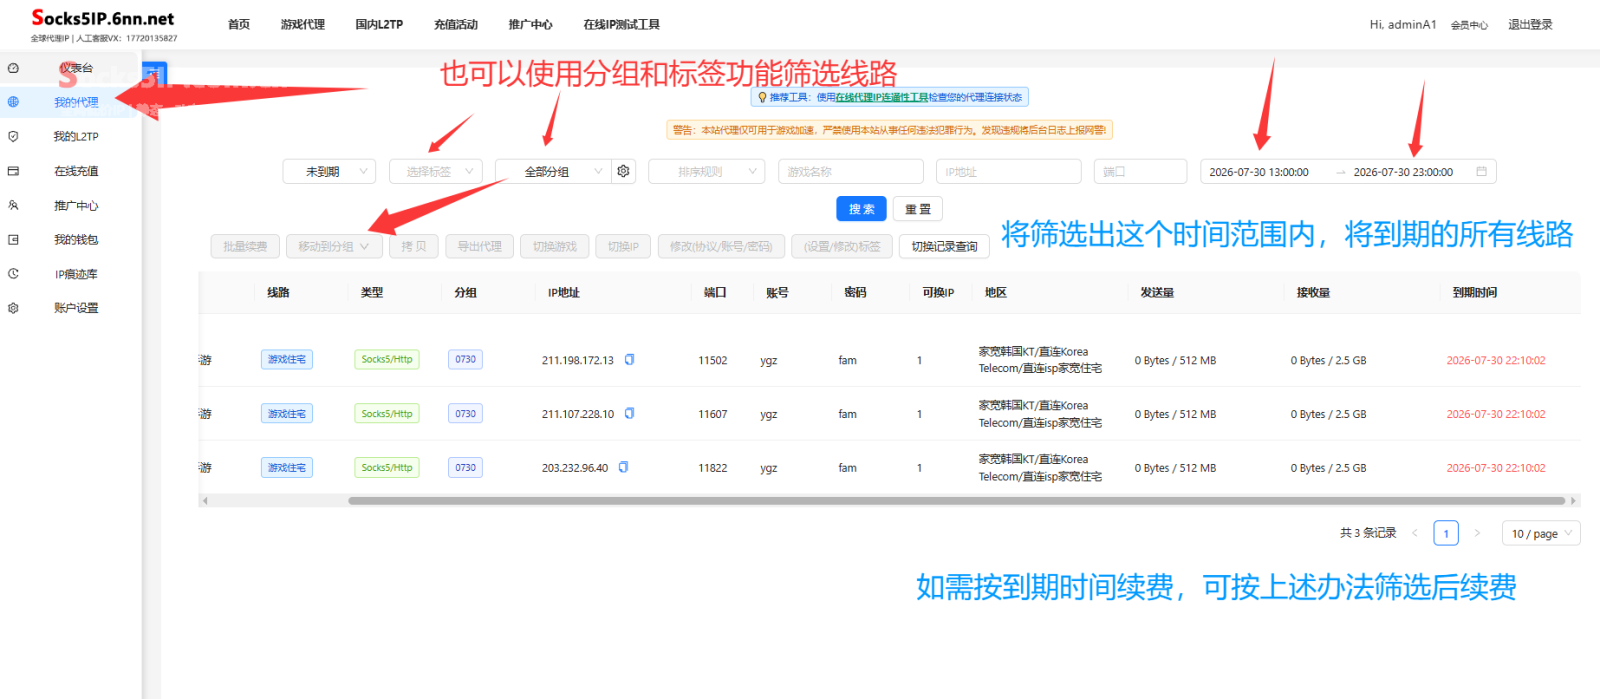Screen dimensions: 1600x699
Task: Open 充值活动 in the top navigation
Action: 456,24
